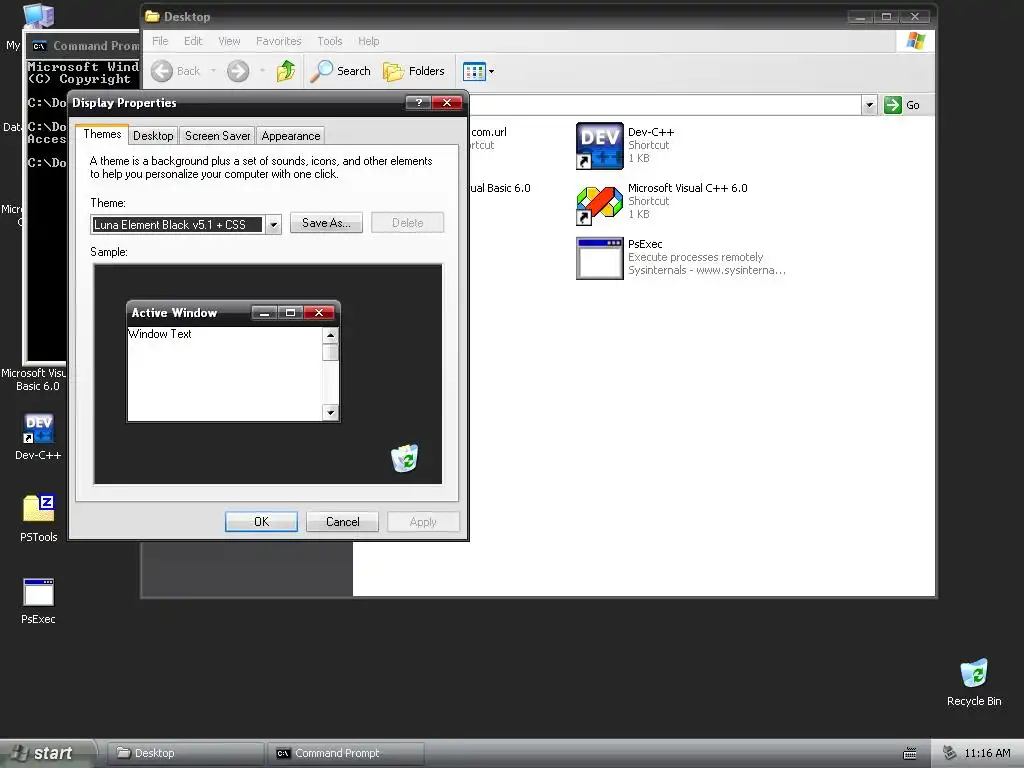Open the Search pane in Explorer
This screenshot has width=1024, height=768.
point(340,71)
